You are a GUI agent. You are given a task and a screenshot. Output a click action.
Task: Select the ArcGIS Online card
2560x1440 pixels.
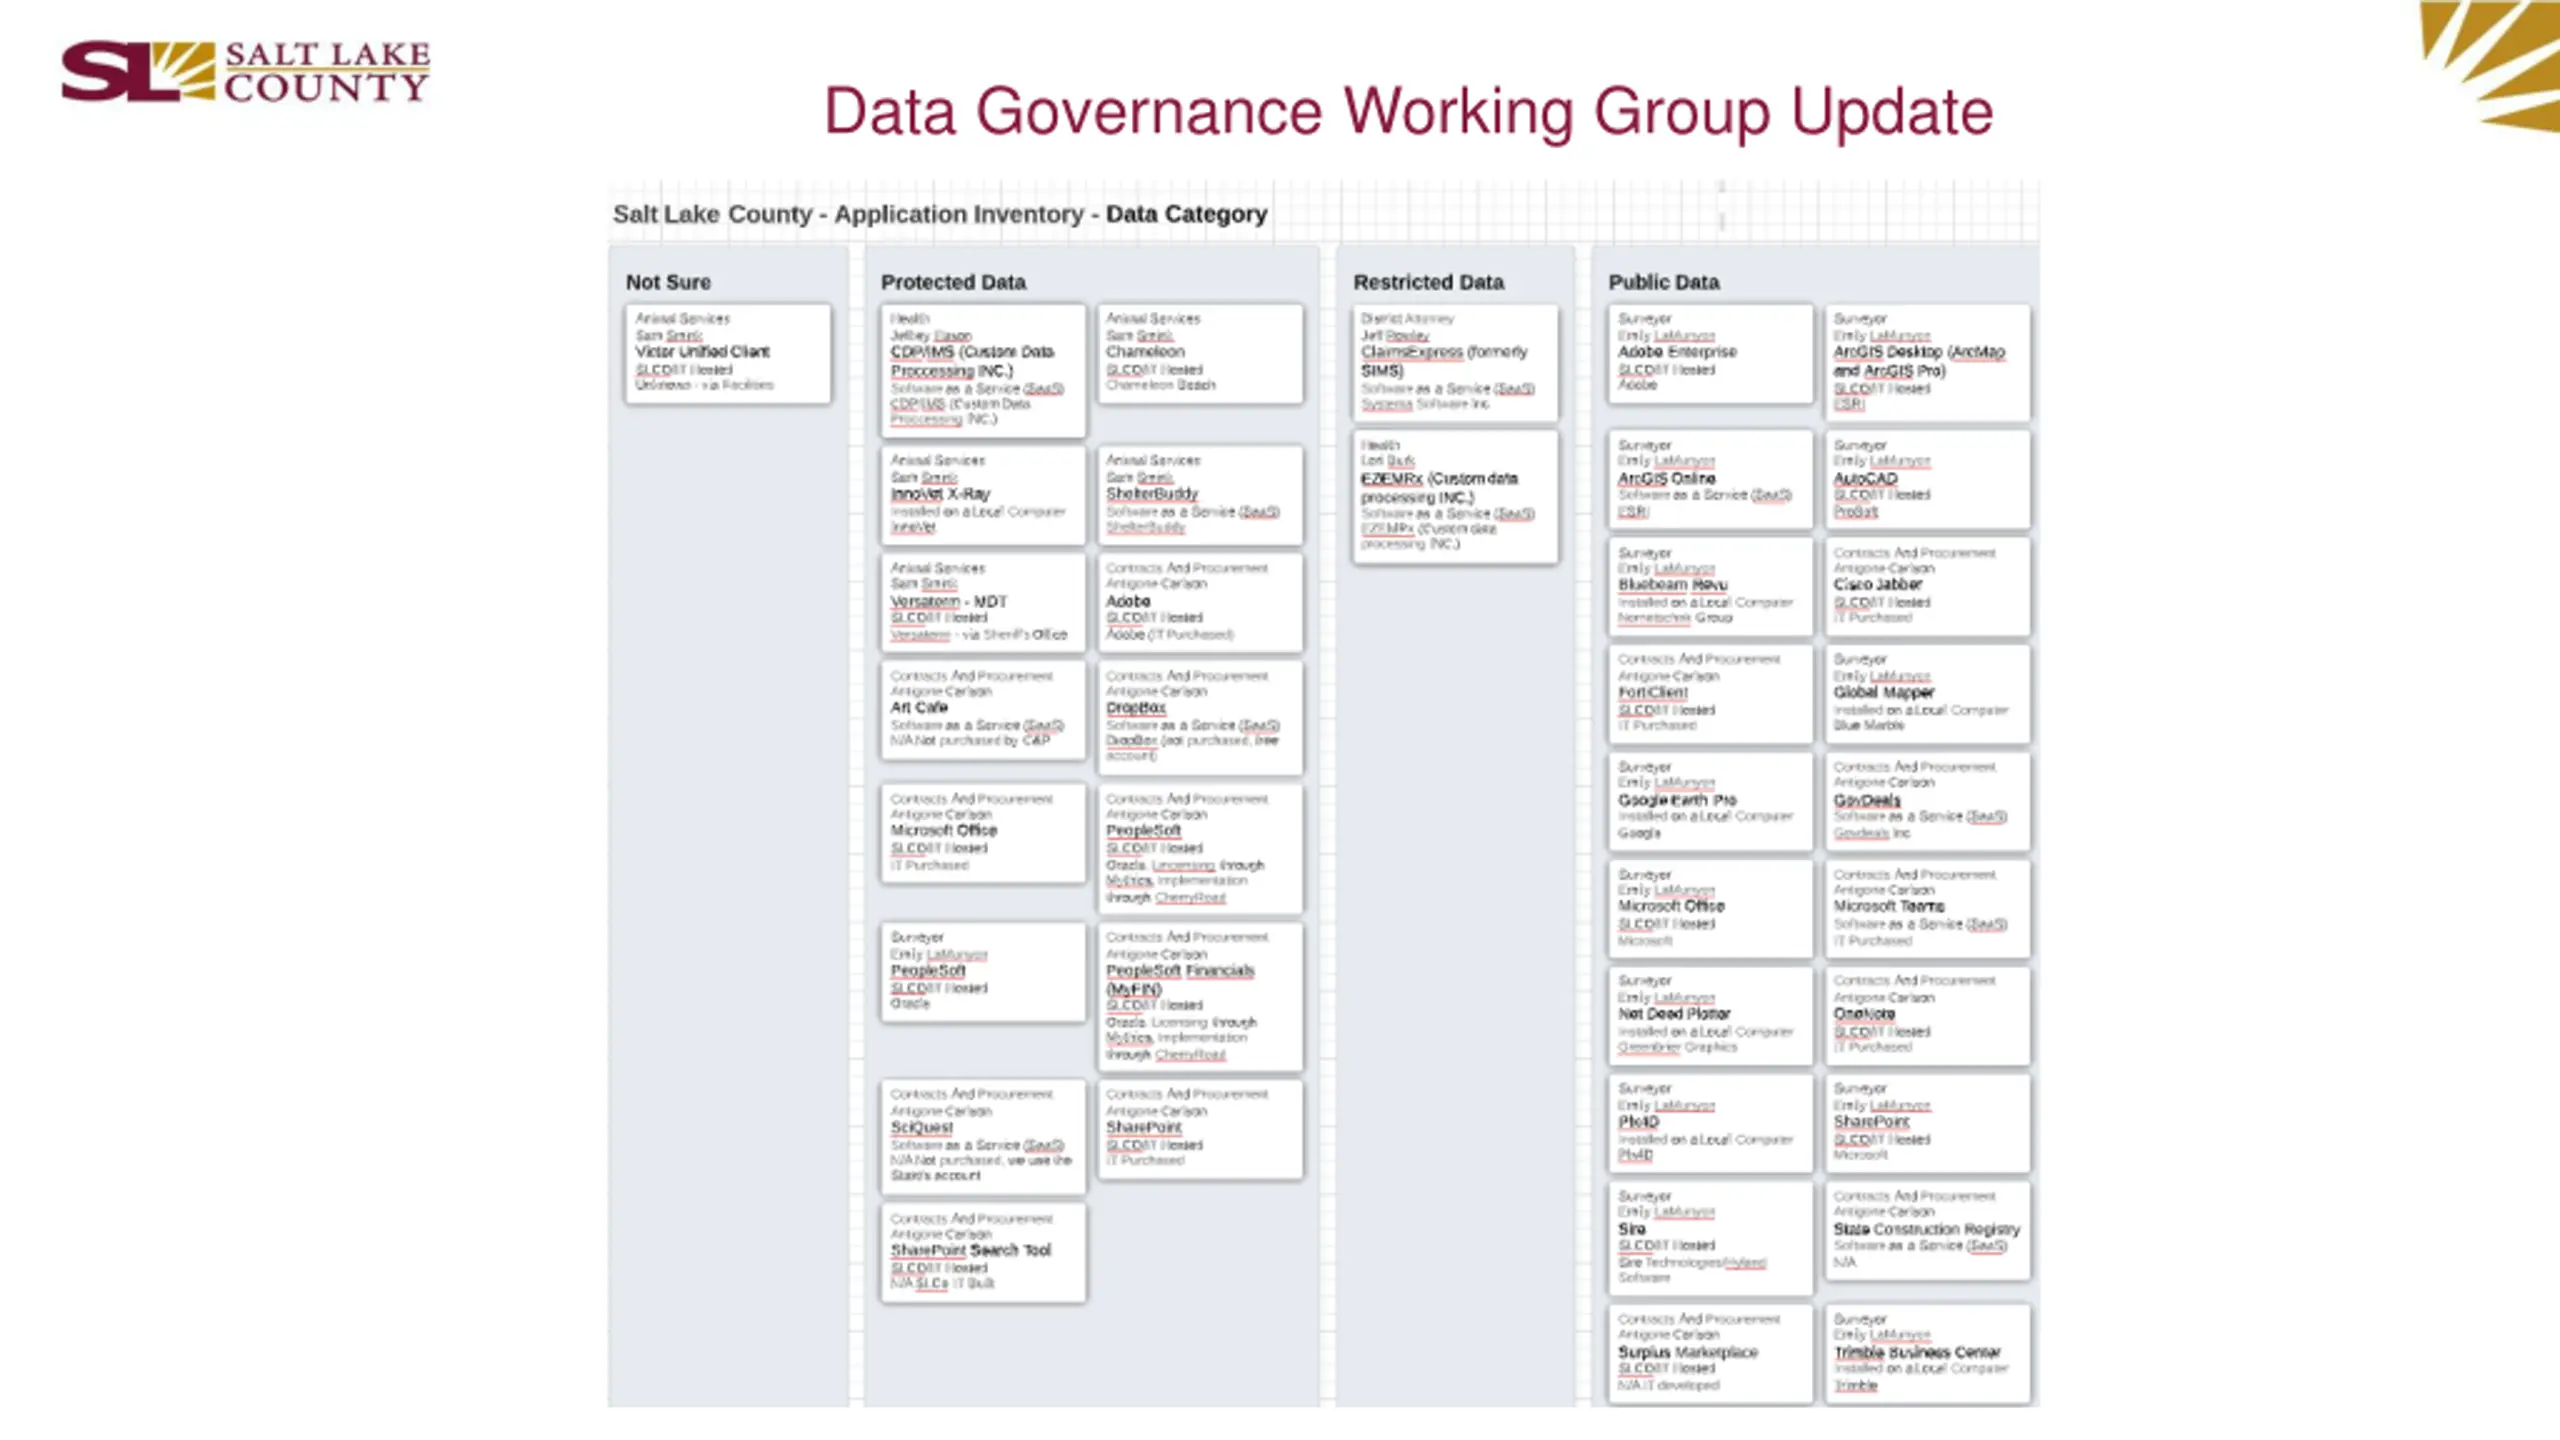(x=1711, y=480)
